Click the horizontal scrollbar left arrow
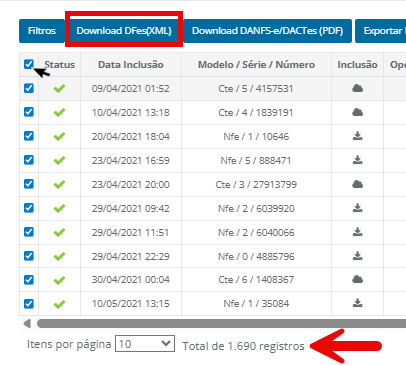This screenshot has width=406, height=366. [x=27, y=323]
